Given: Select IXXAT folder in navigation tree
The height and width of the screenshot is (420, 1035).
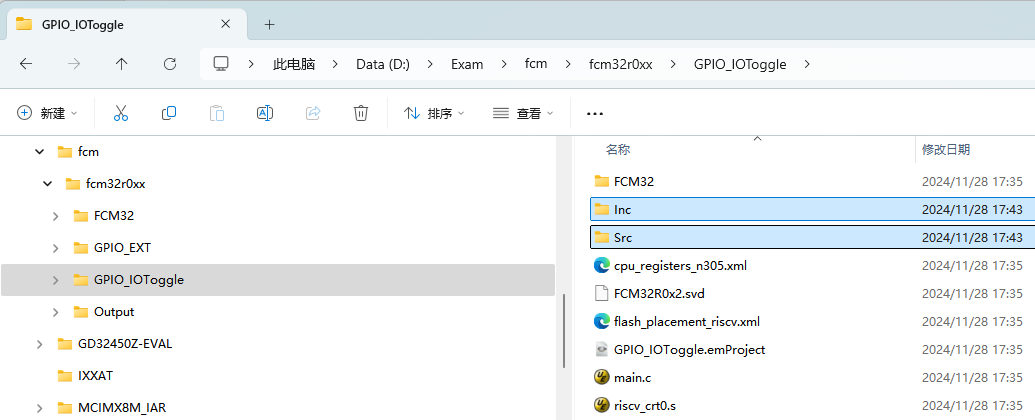Looking at the screenshot, I should 95,376.
